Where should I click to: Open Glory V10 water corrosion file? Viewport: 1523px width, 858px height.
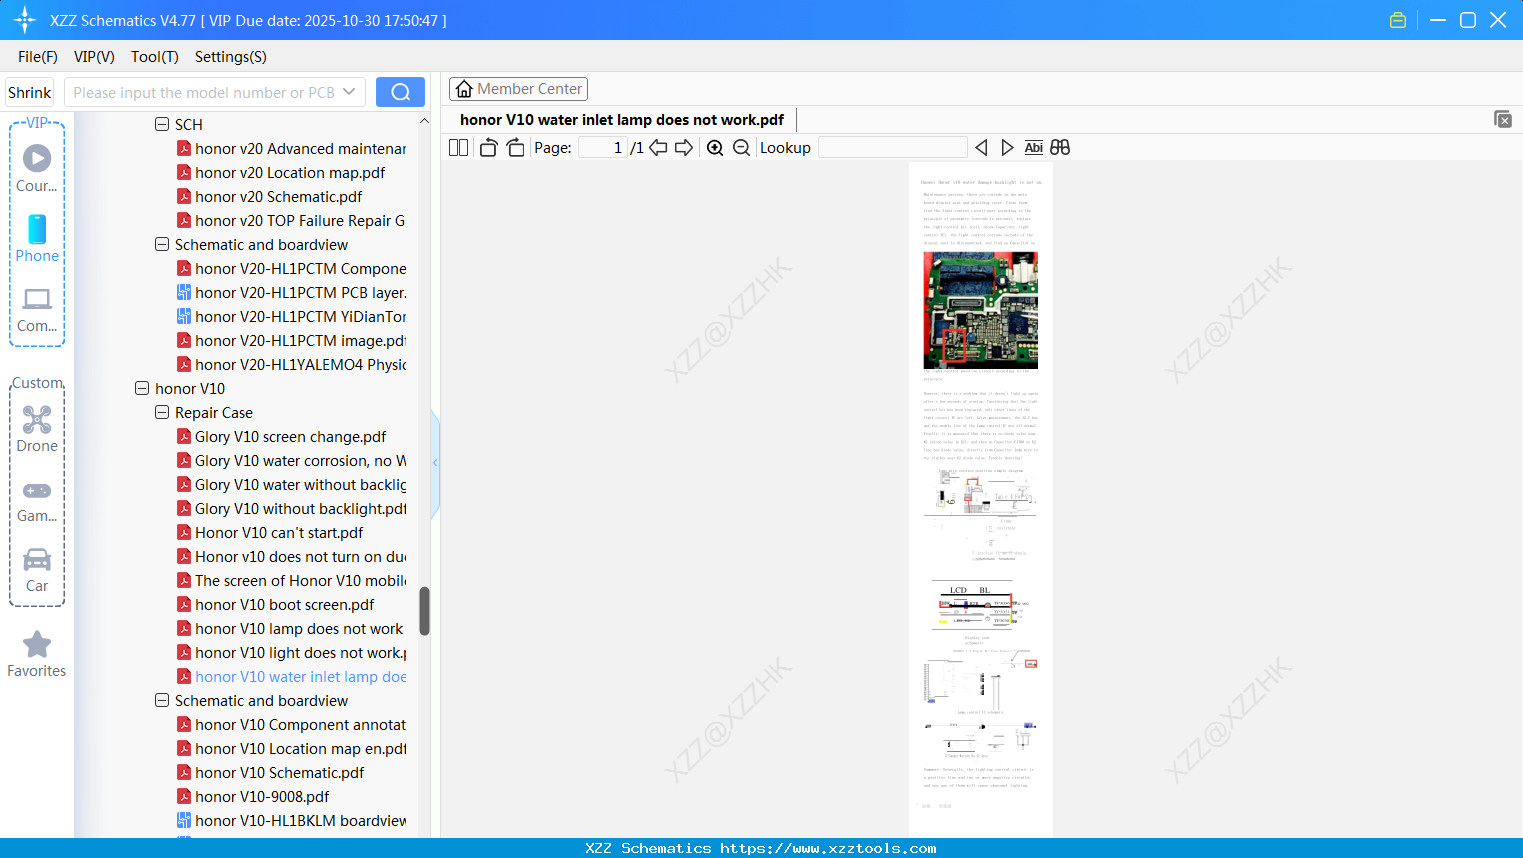pyautogui.click(x=301, y=460)
